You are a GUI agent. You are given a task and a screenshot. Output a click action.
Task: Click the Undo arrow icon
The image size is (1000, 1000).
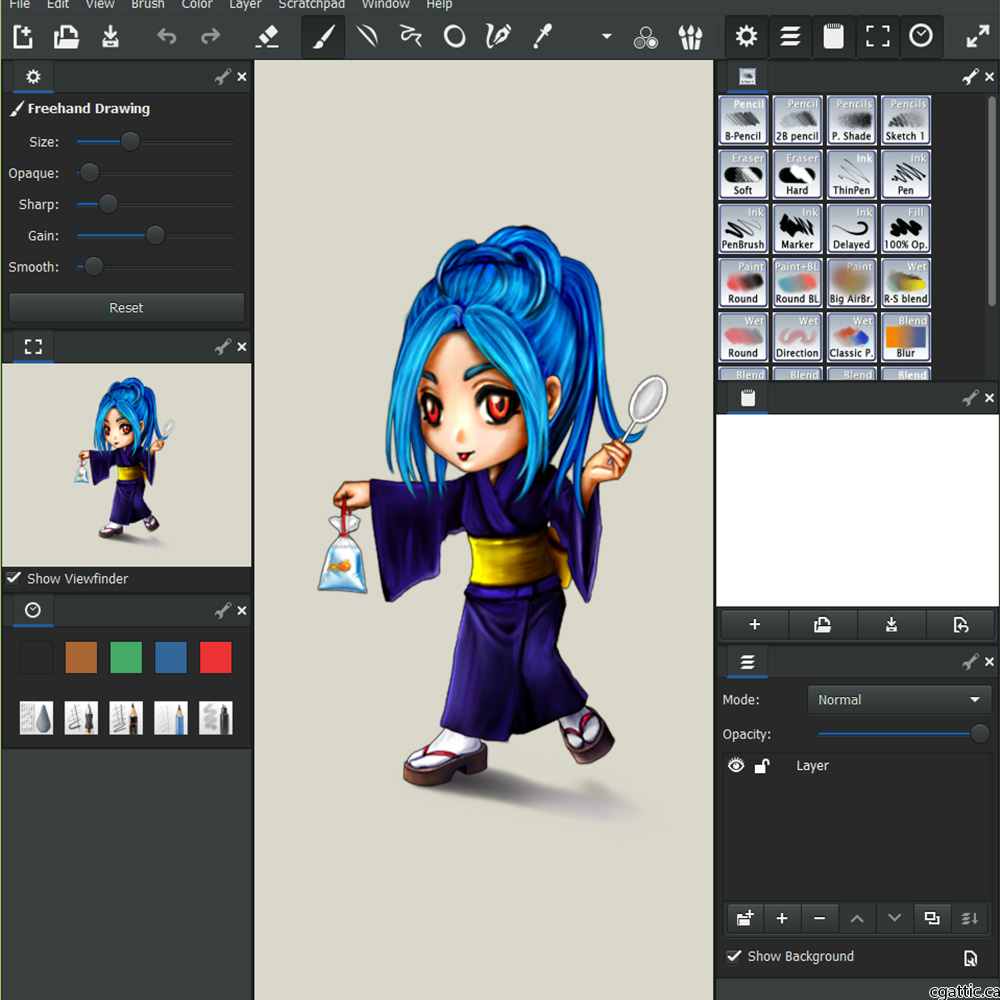tap(166, 36)
